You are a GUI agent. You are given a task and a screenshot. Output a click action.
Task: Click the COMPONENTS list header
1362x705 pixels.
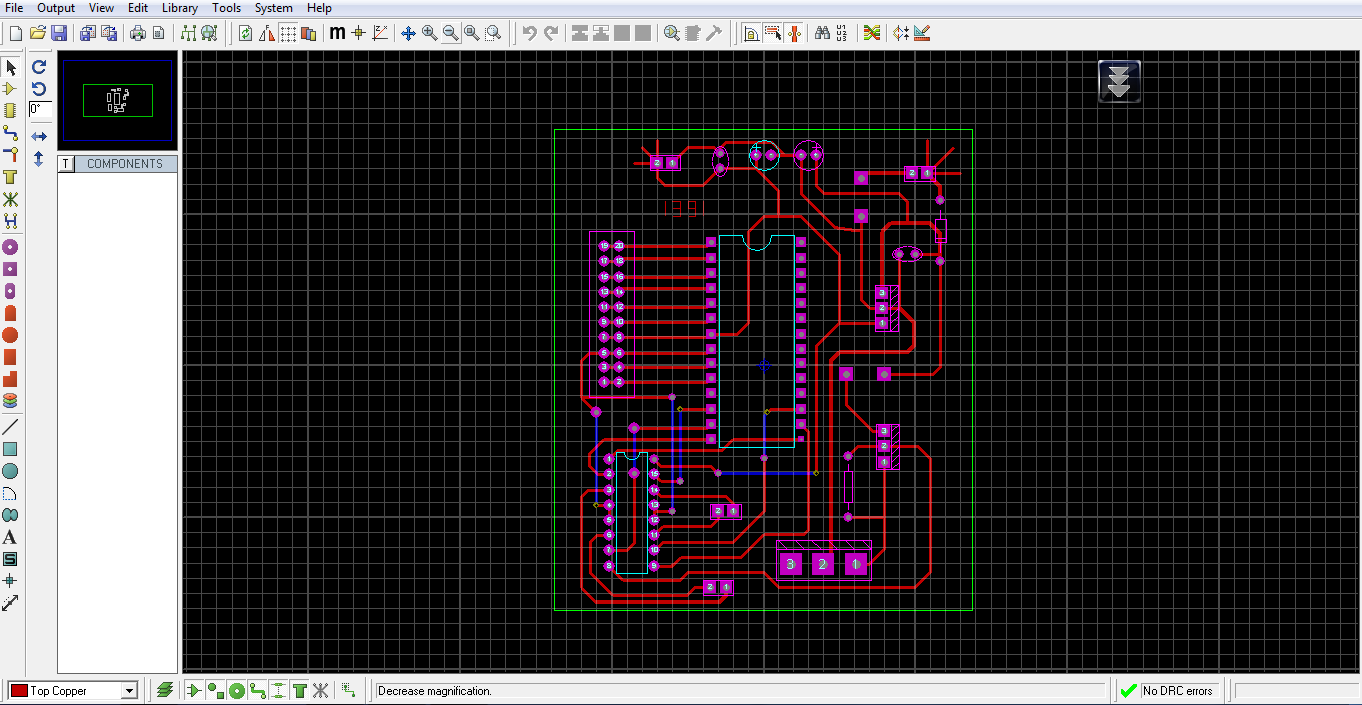point(125,164)
